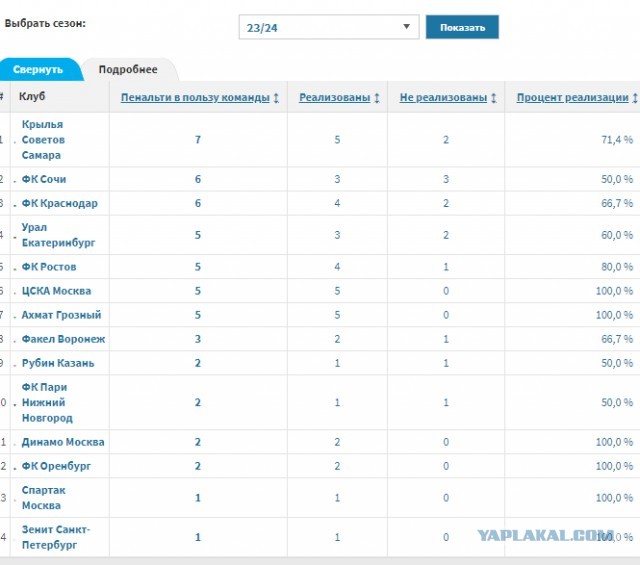
Task: Click sort arrow next to Не реализованы
Action: coord(493,98)
